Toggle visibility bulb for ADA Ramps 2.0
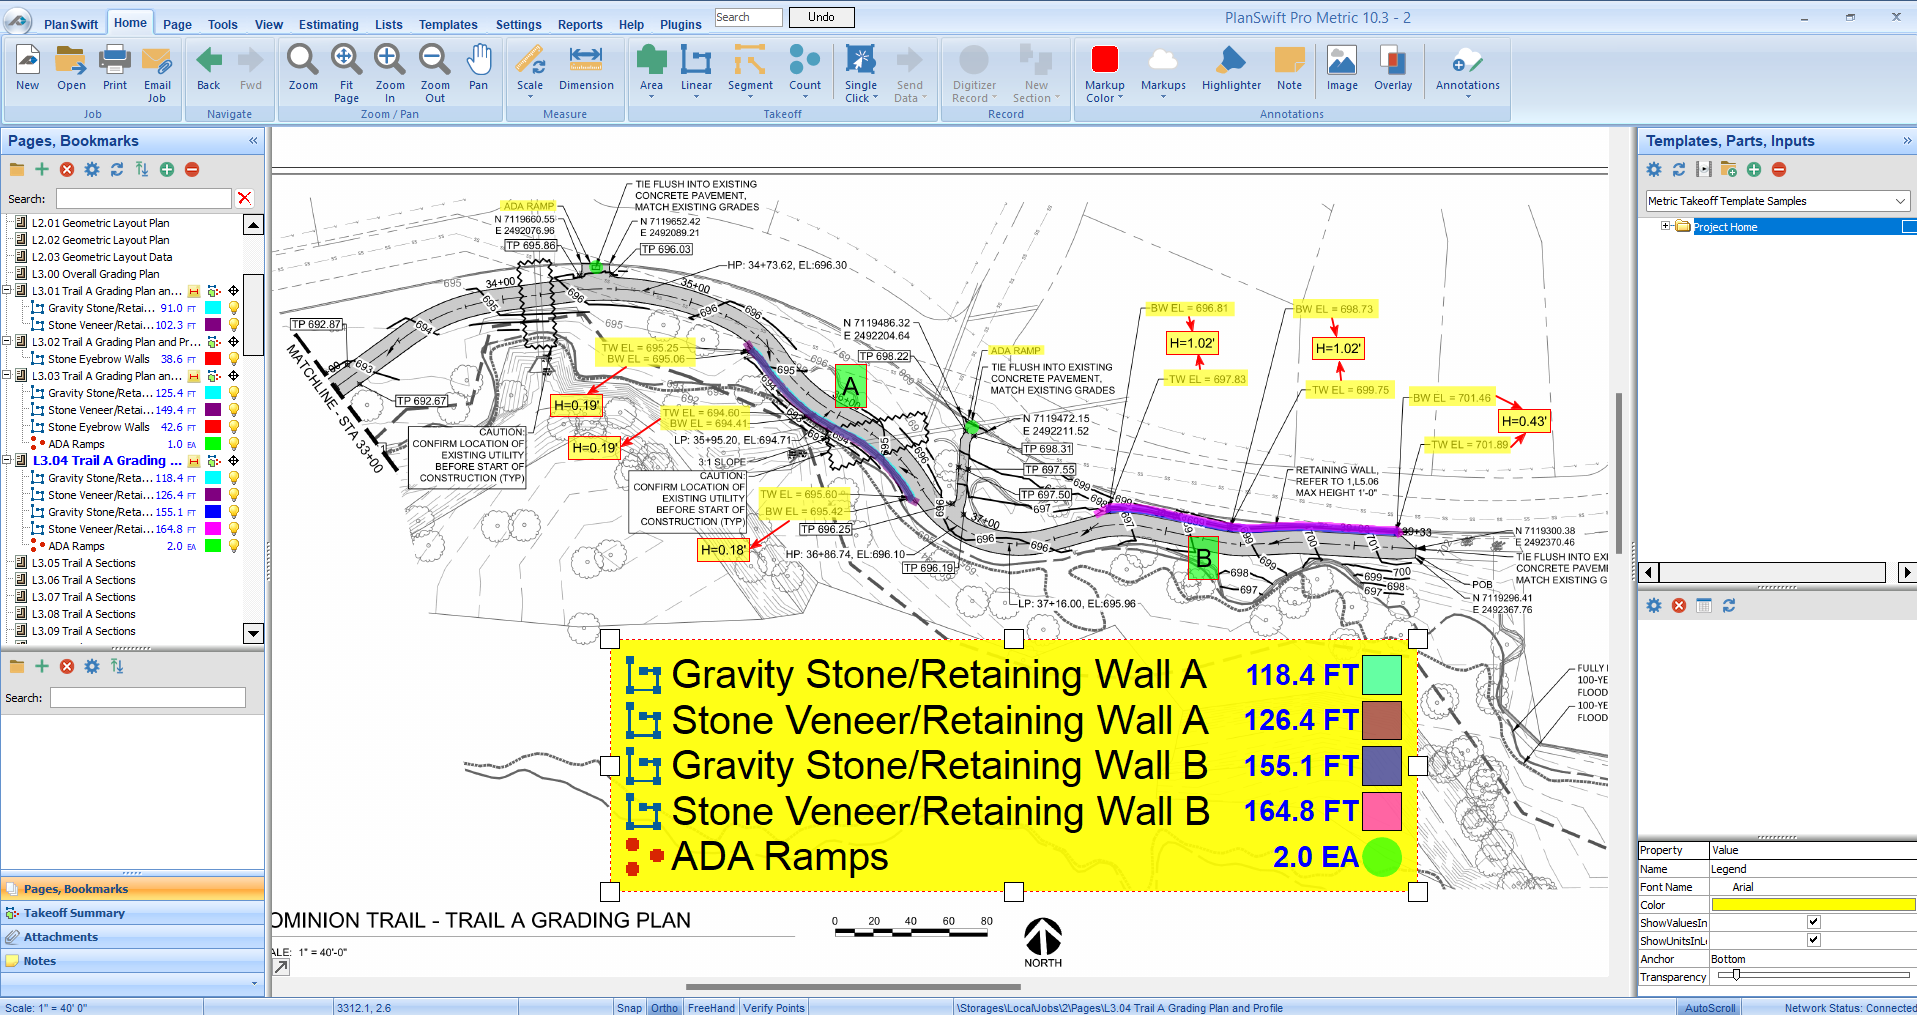This screenshot has width=1917, height=1015. tap(234, 546)
